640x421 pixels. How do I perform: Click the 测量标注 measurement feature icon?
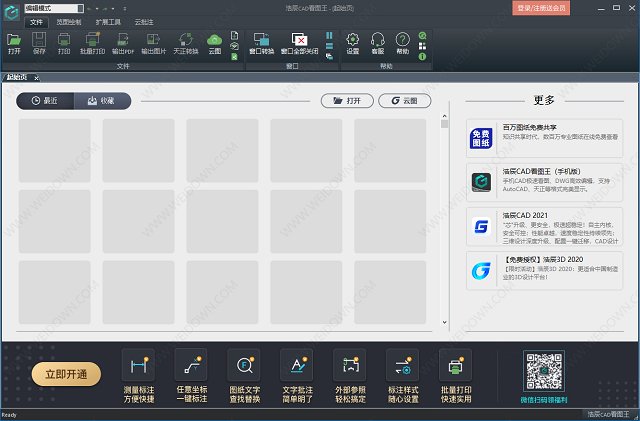coord(138,367)
